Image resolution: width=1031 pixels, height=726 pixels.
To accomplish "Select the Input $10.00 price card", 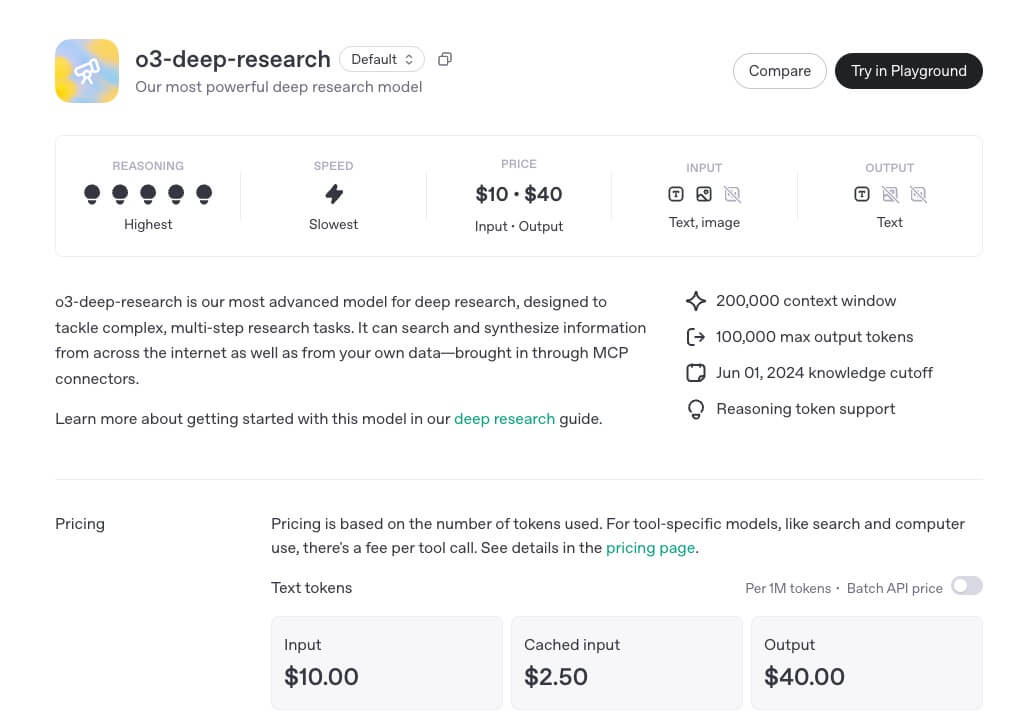I will pyautogui.click(x=387, y=663).
